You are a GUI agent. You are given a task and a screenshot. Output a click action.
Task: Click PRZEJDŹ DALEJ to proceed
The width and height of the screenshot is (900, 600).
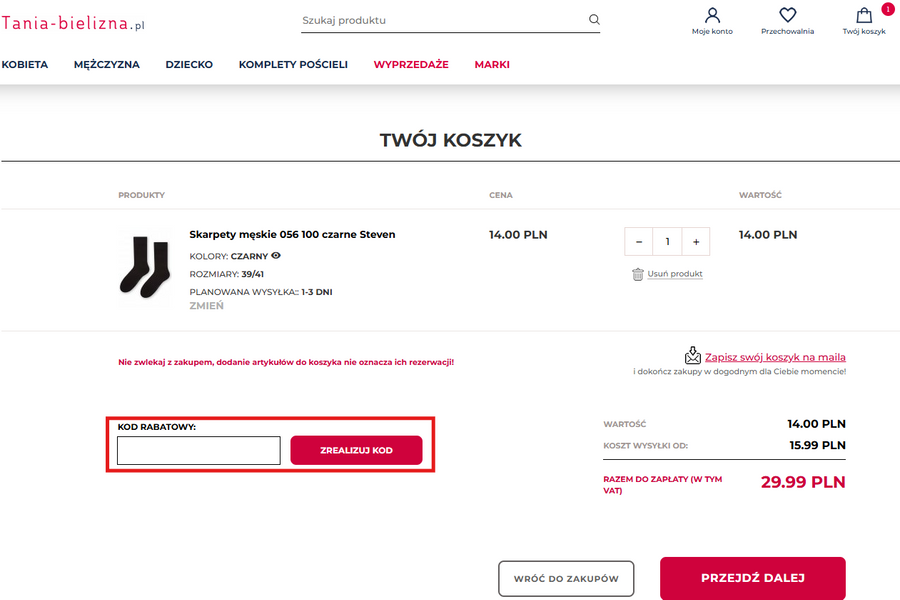coord(752,578)
